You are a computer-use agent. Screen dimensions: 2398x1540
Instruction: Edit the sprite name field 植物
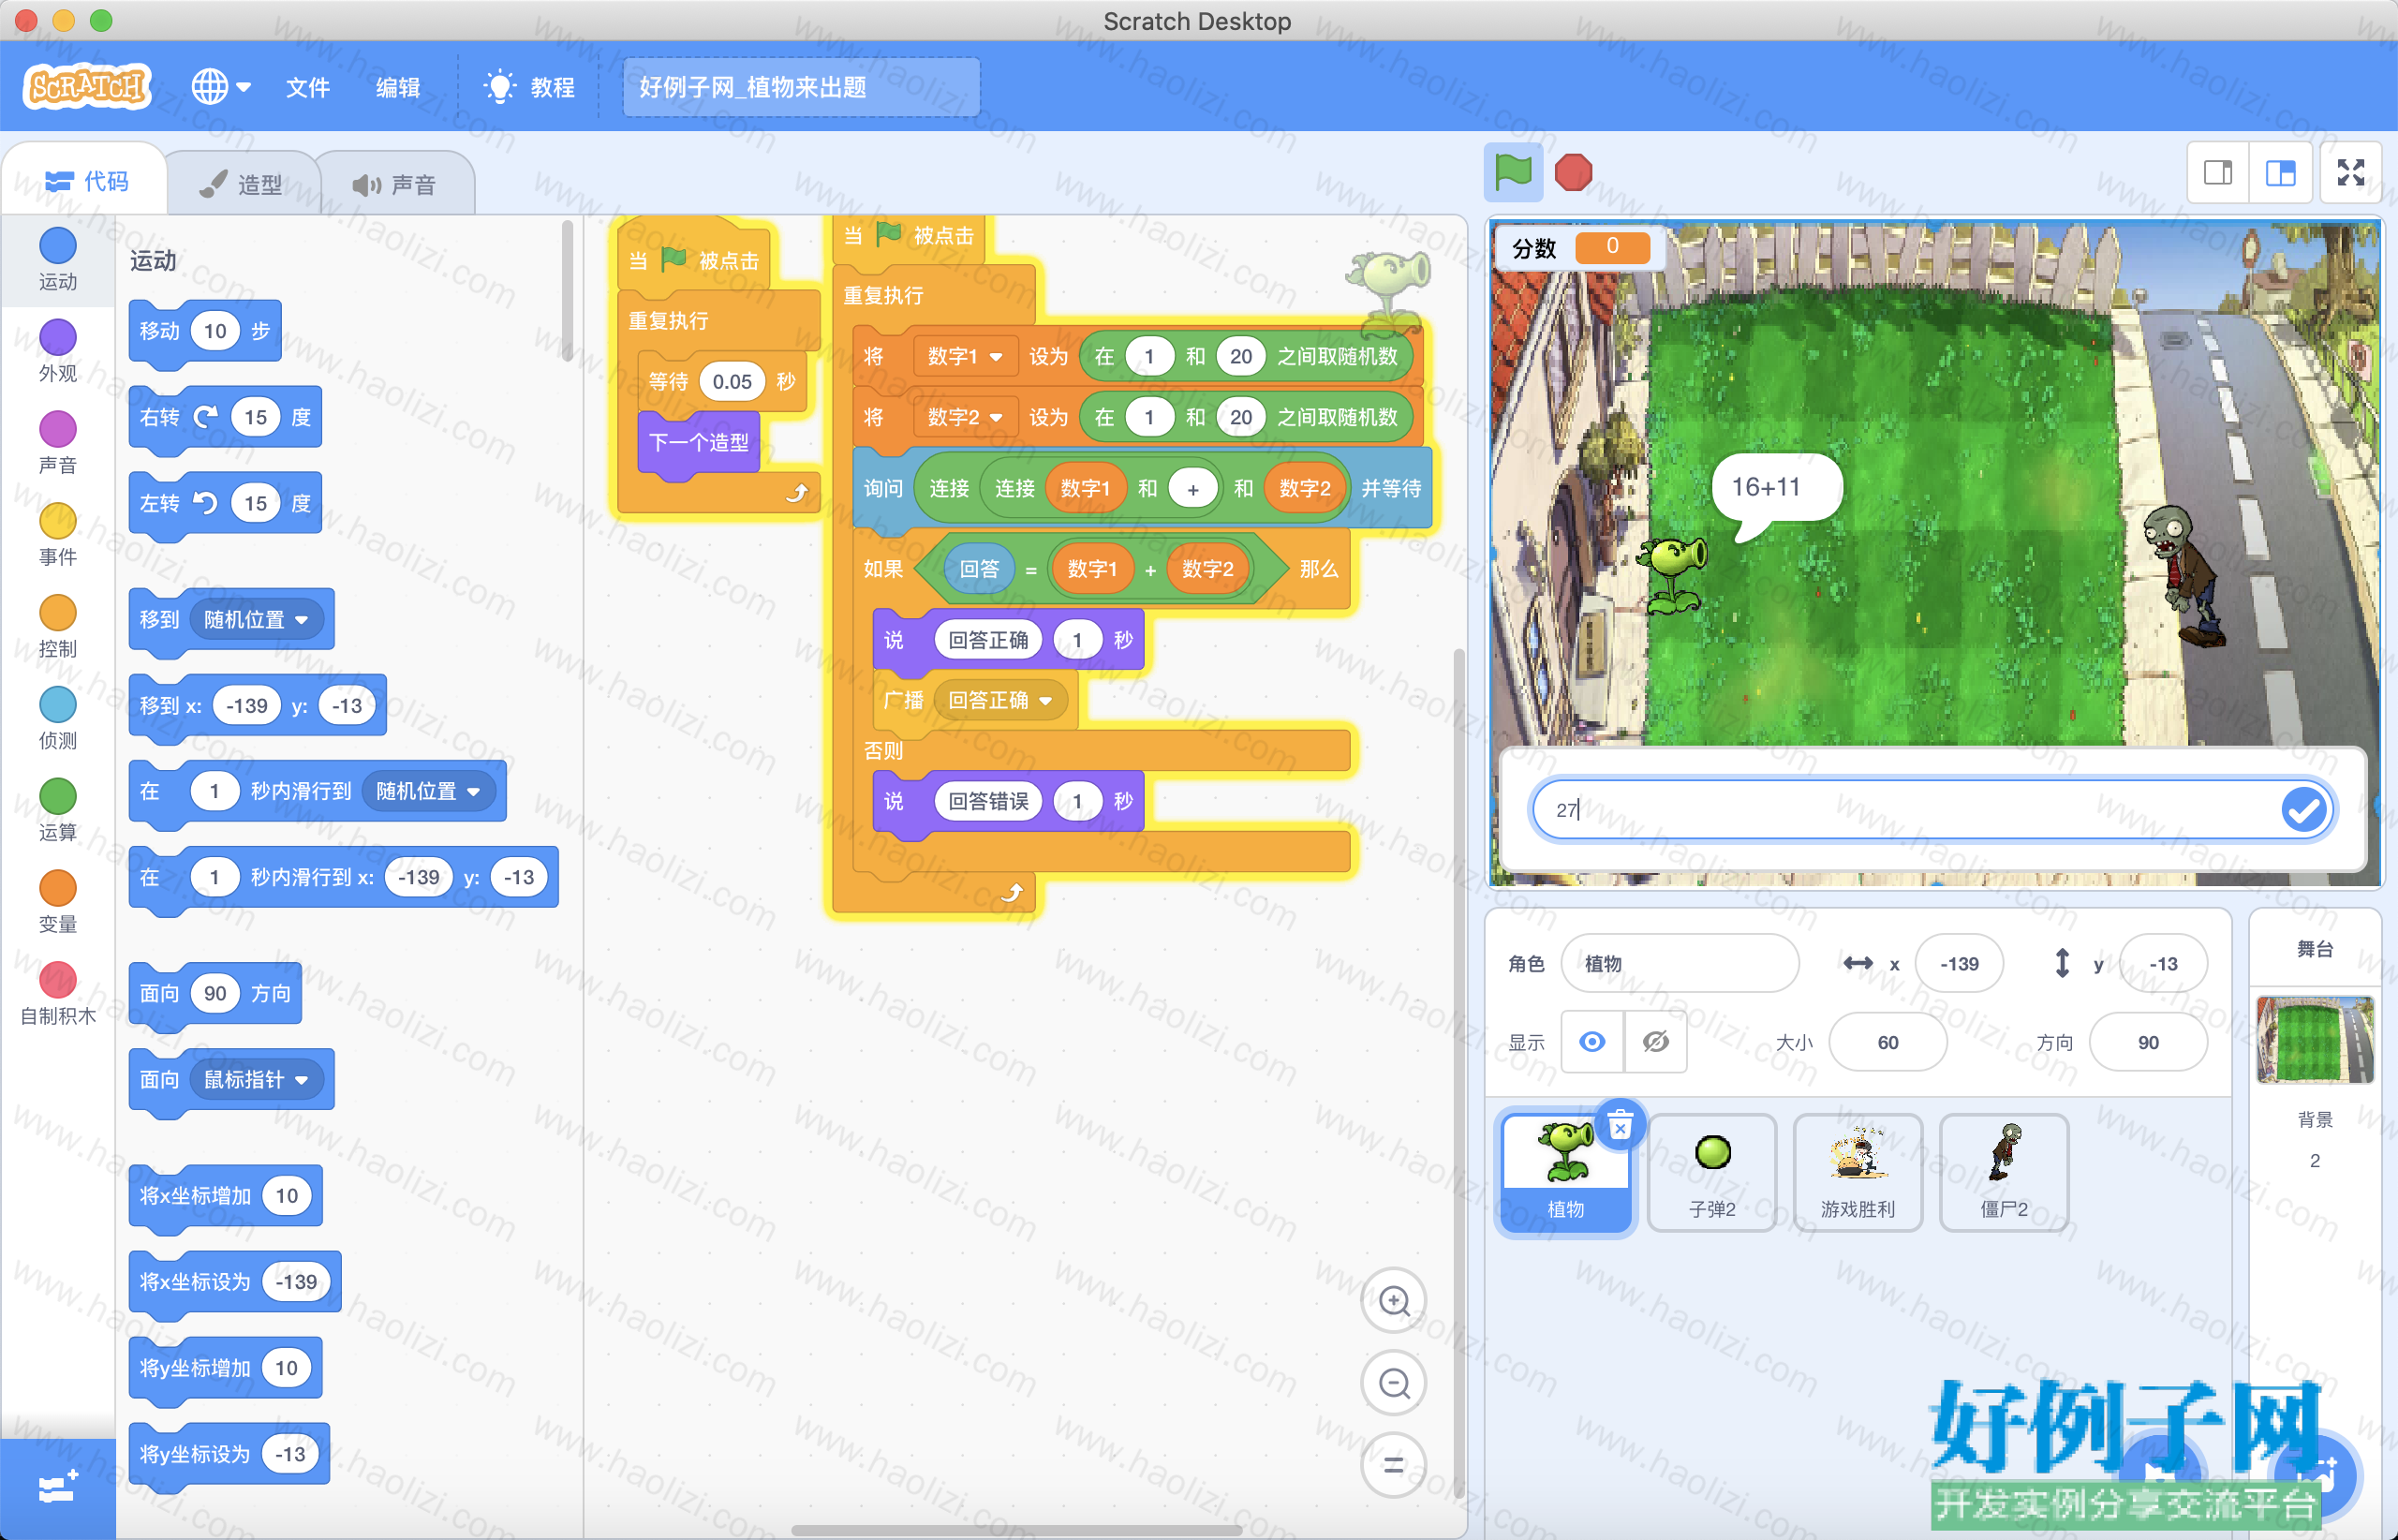(x=1680, y=963)
